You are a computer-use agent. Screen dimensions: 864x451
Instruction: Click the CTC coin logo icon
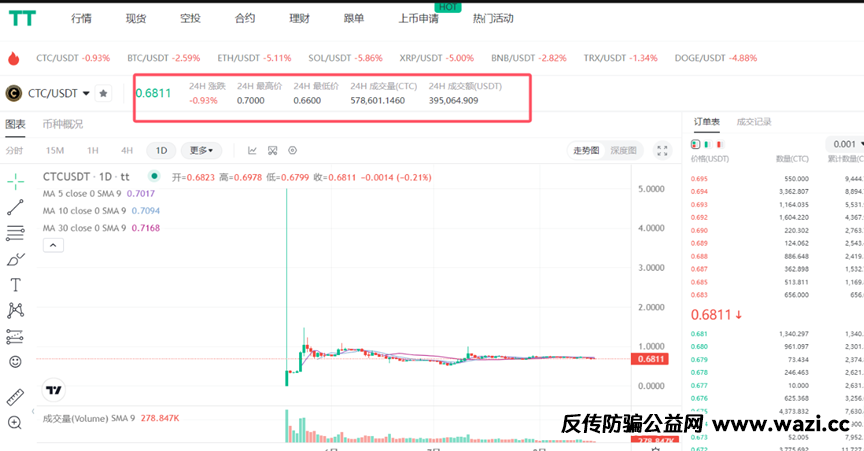pos(14,93)
